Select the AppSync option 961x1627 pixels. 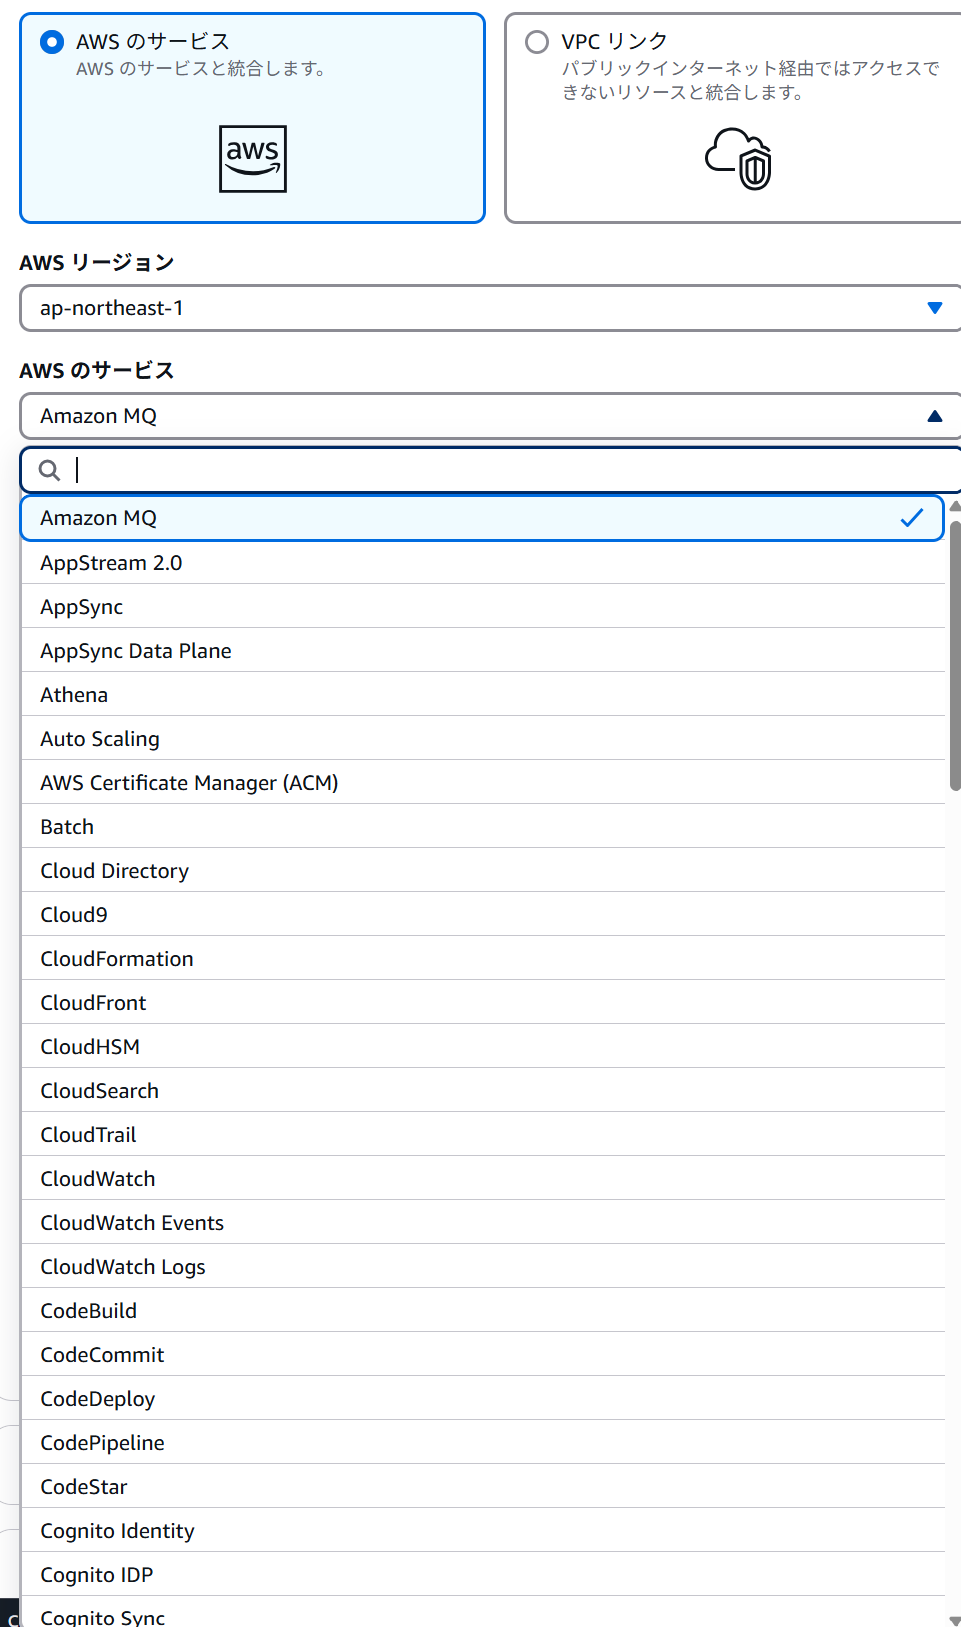pos(483,607)
